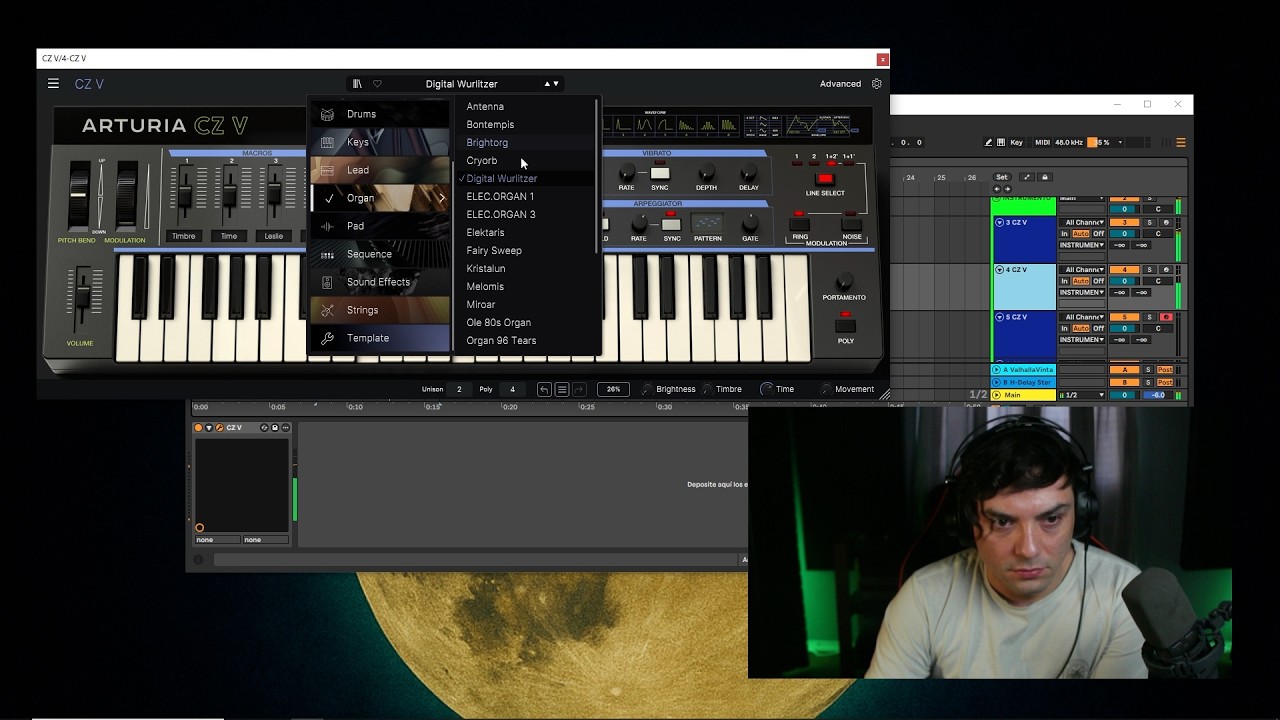Click the undo arrow in the lower toolbar
This screenshot has width=1280, height=720.
(x=544, y=389)
